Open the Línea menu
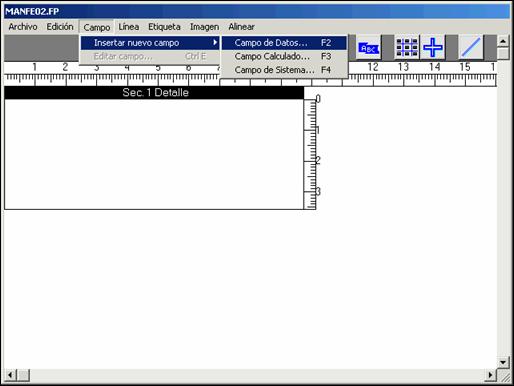Screen dimensions: 514x386 tap(129, 27)
